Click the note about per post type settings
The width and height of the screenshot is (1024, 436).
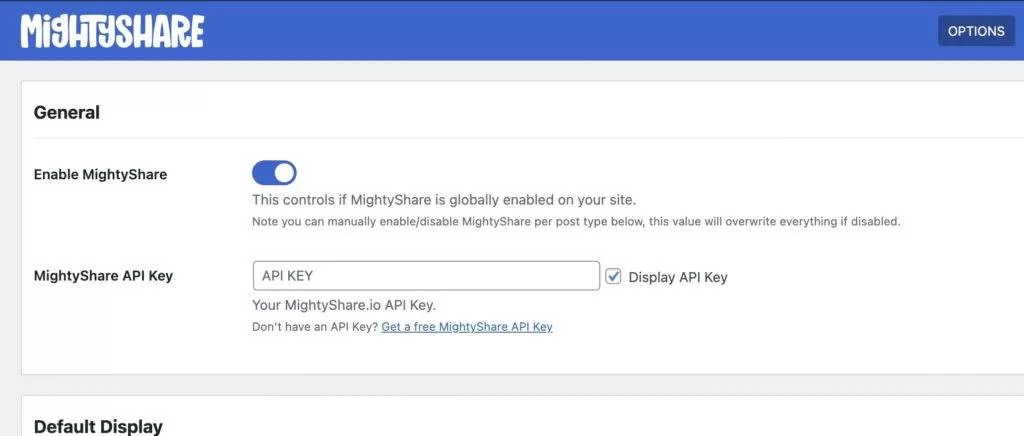click(x=576, y=221)
